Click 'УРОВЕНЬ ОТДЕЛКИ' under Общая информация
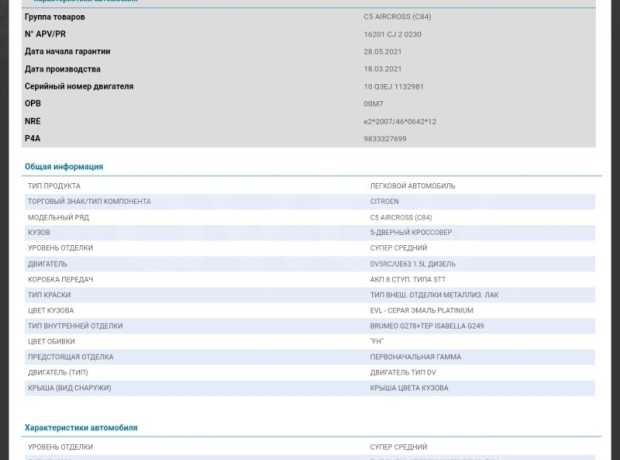This screenshot has height=460, width=620. 60,248
